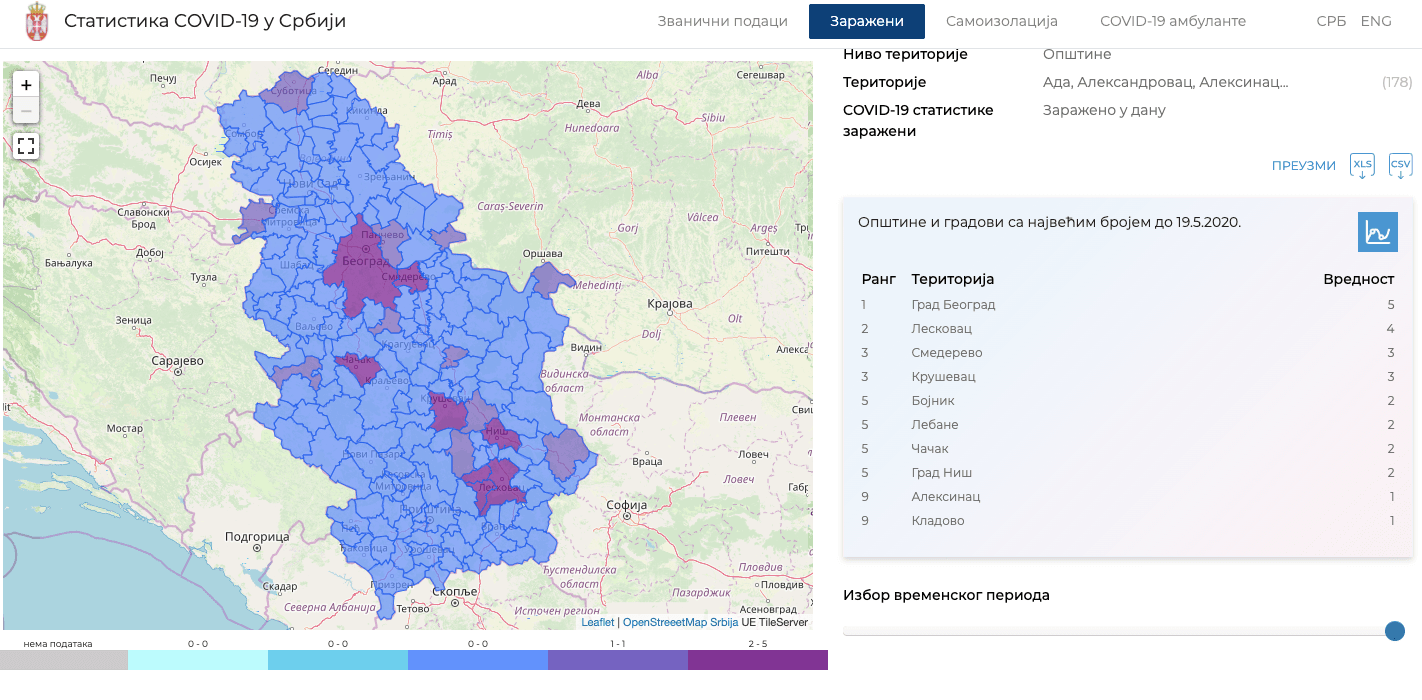Download data as CSV file
The height and width of the screenshot is (700, 1422).
tap(1400, 166)
